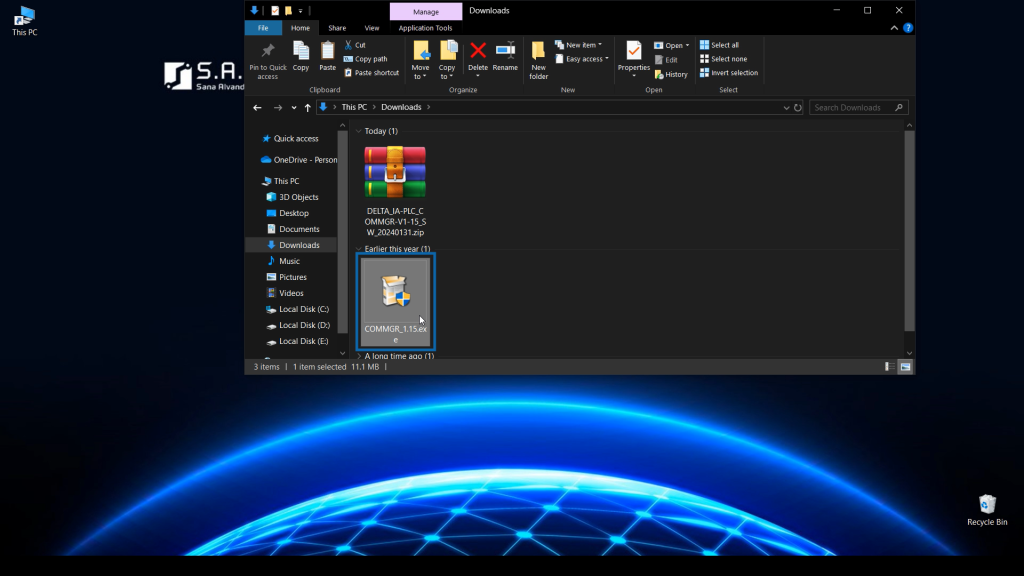This screenshot has height=576, width=1024.
Task: Rename the selected file
Action: coord(505,56)
